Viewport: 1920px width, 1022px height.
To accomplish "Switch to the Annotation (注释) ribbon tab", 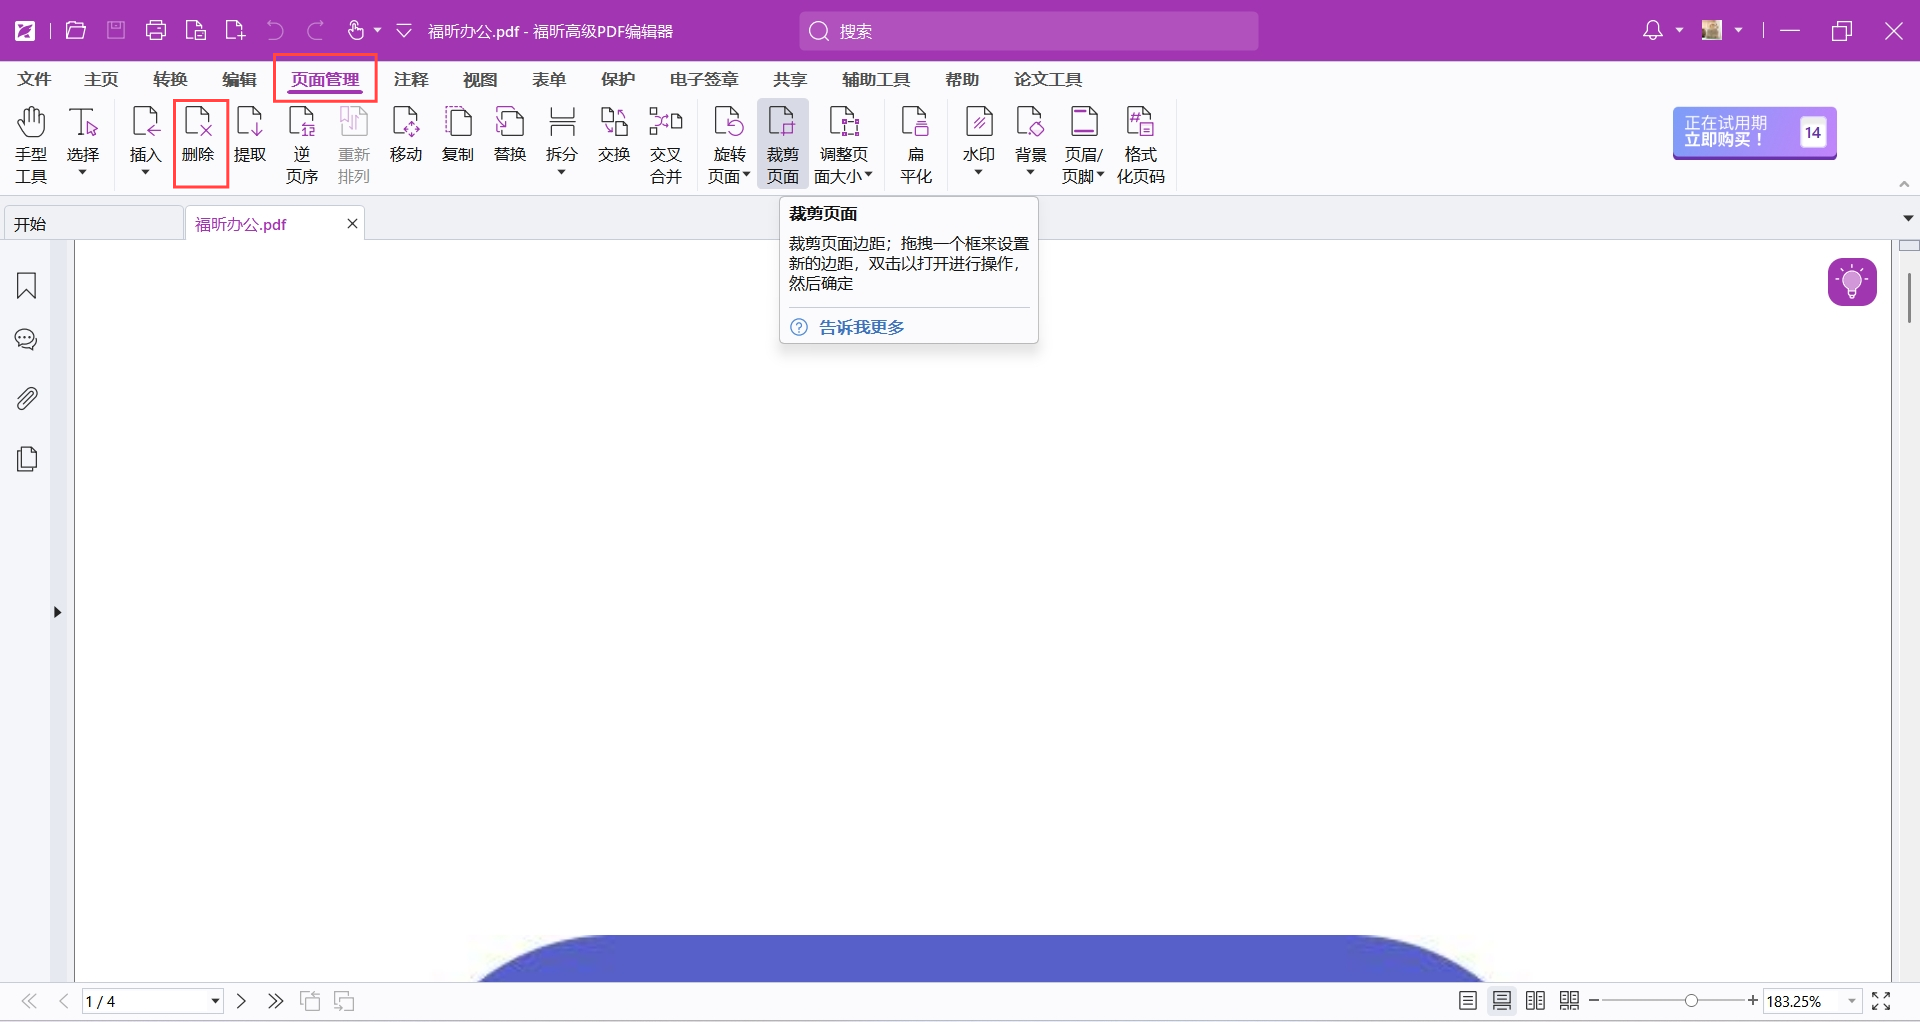I will pyautogui.click(x=410, y=79).
